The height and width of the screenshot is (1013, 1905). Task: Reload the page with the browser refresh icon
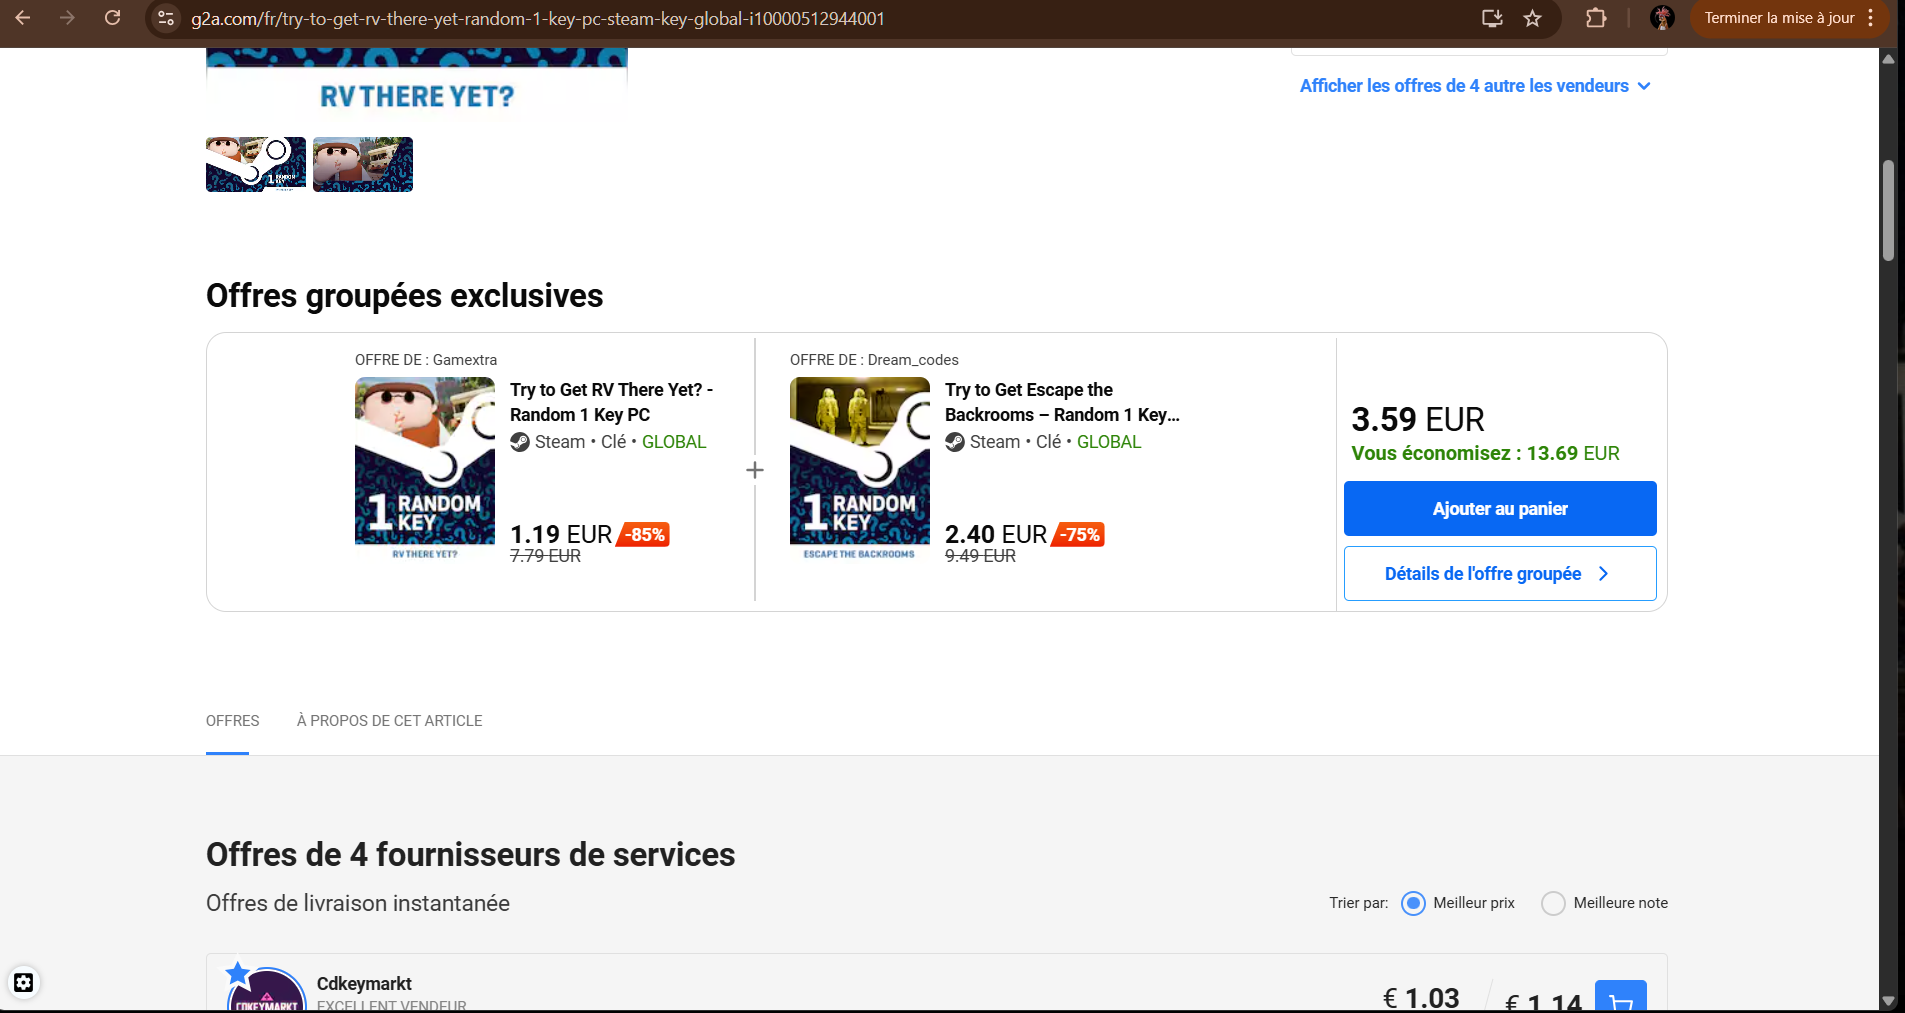pos(113,18)
